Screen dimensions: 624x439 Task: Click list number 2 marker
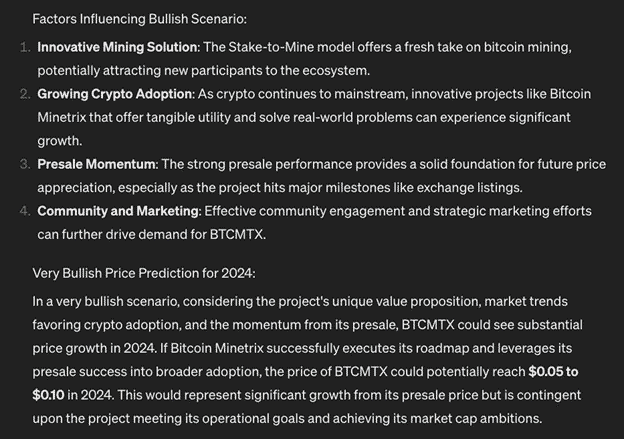point(25,94)
